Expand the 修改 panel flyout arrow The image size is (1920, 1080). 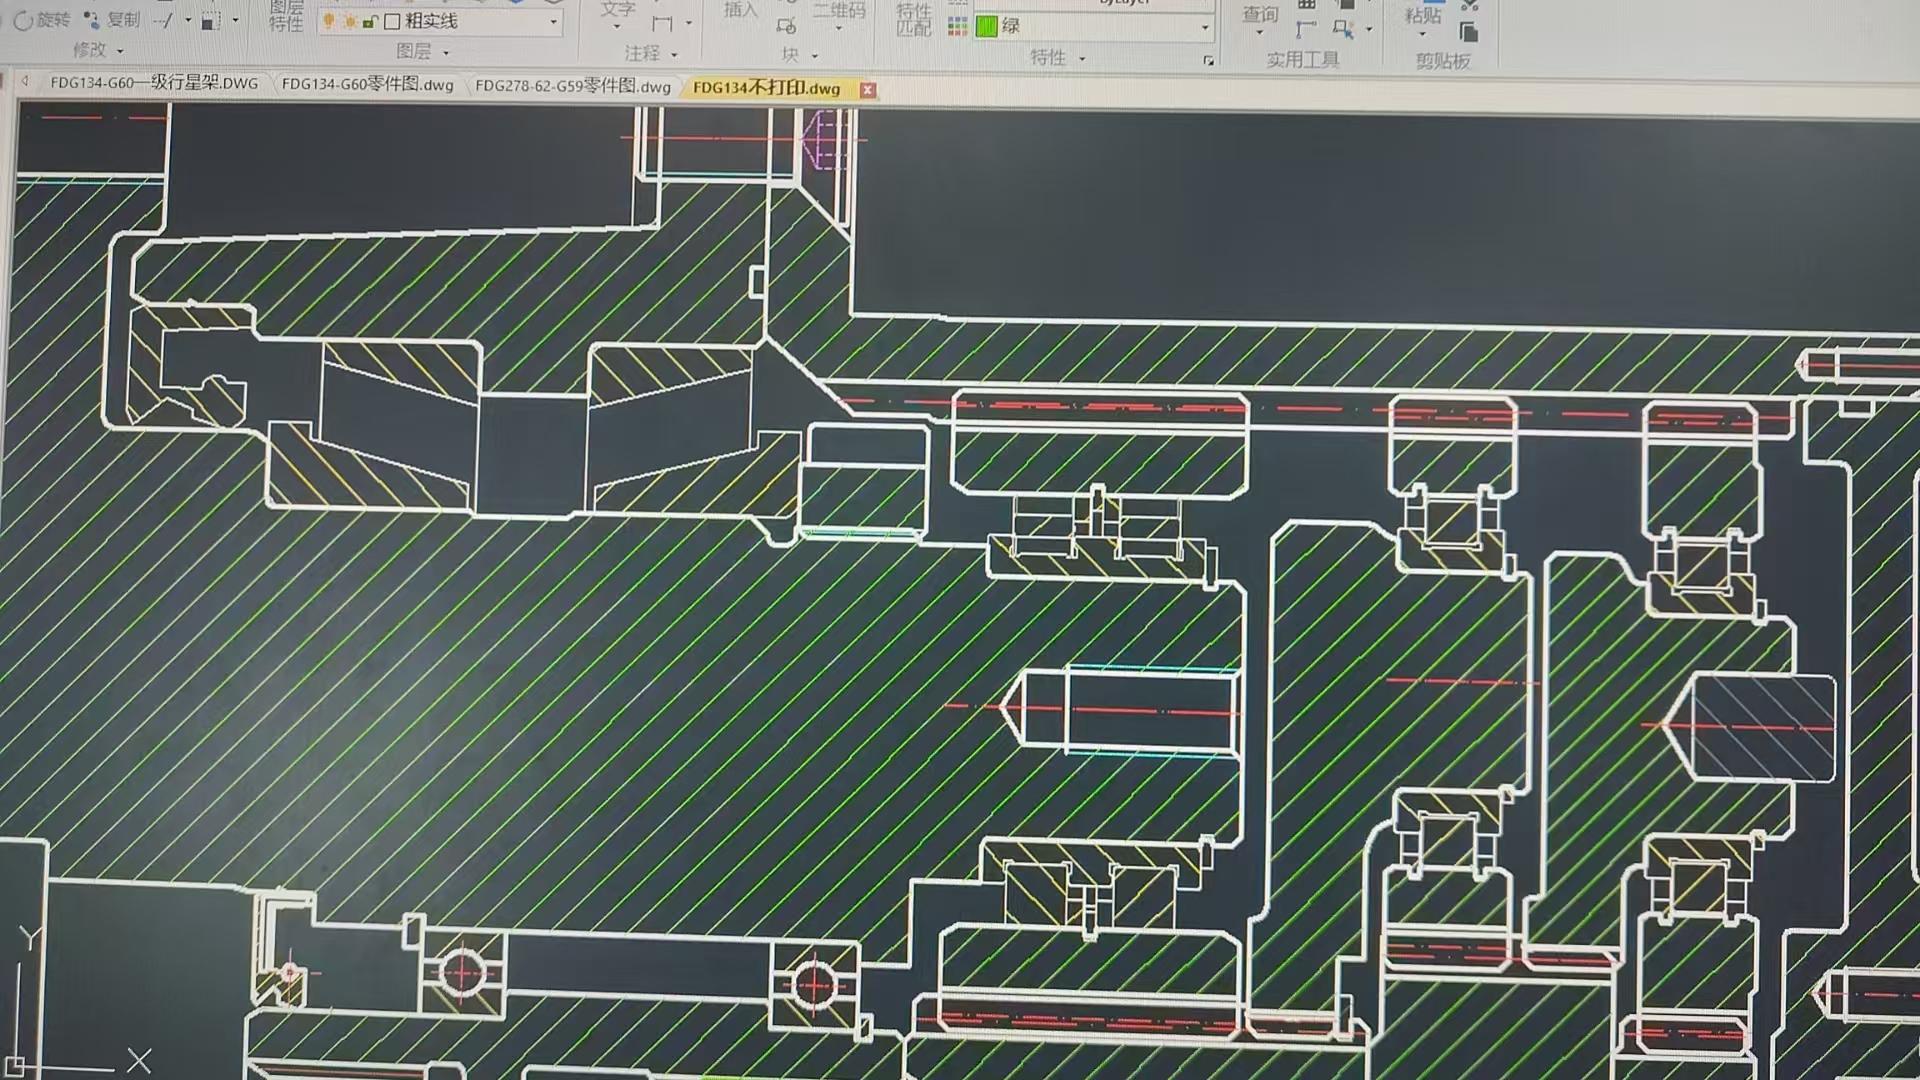[121, 50]
